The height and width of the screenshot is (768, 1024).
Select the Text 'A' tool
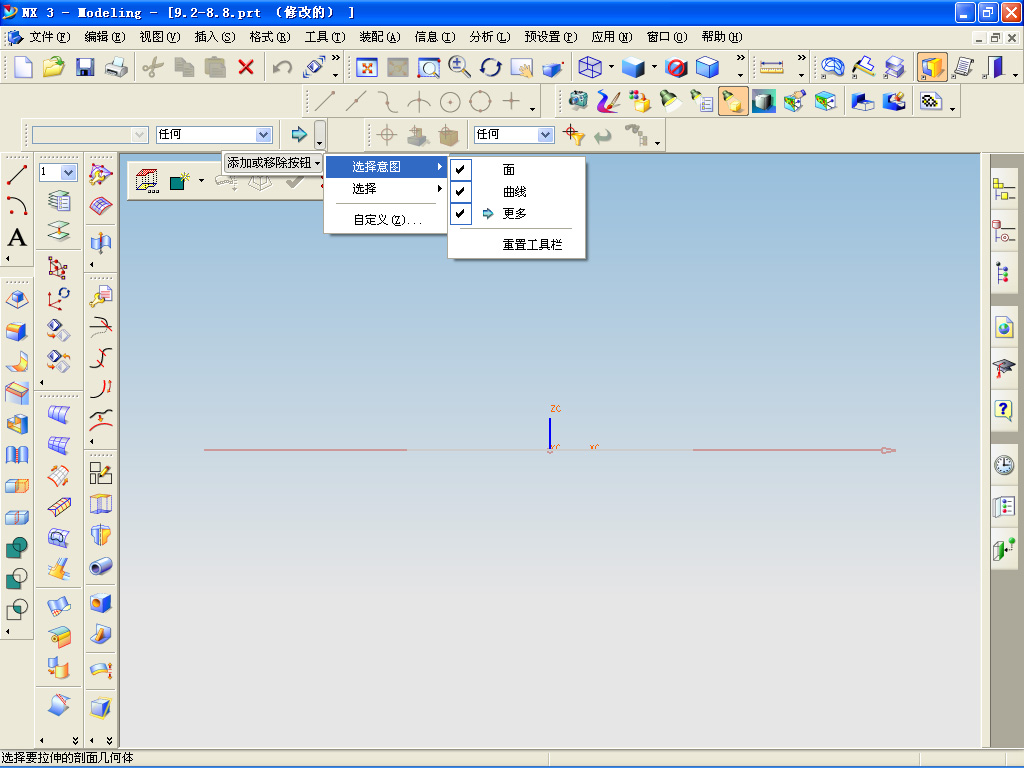coord(17,237)
